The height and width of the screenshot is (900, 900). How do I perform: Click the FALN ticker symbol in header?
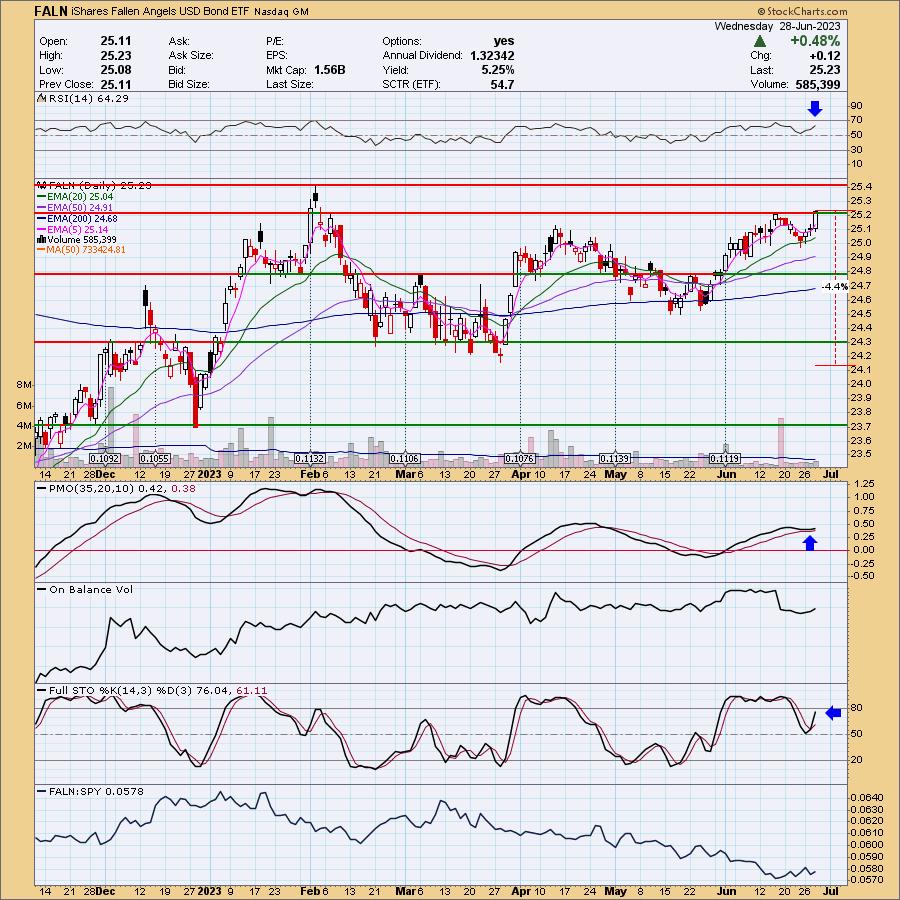(51, 11)
